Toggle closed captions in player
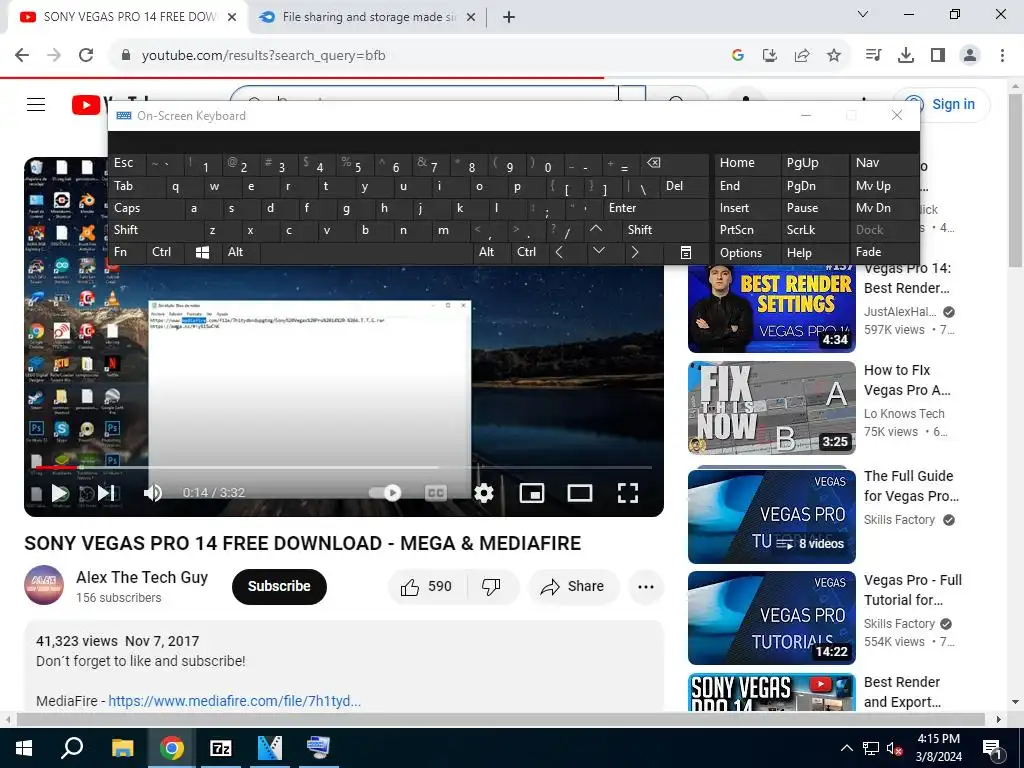Viewport: 1024px width, 768px height. [436, 493]
